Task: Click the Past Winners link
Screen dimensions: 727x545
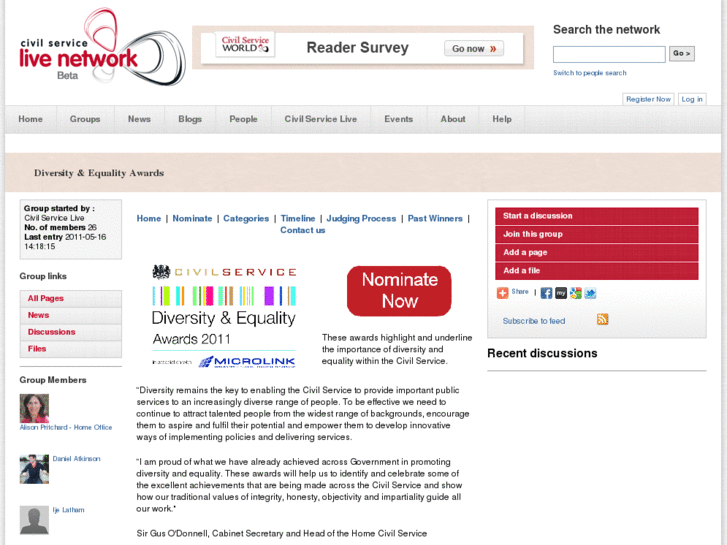Action: tap(435, 218)
